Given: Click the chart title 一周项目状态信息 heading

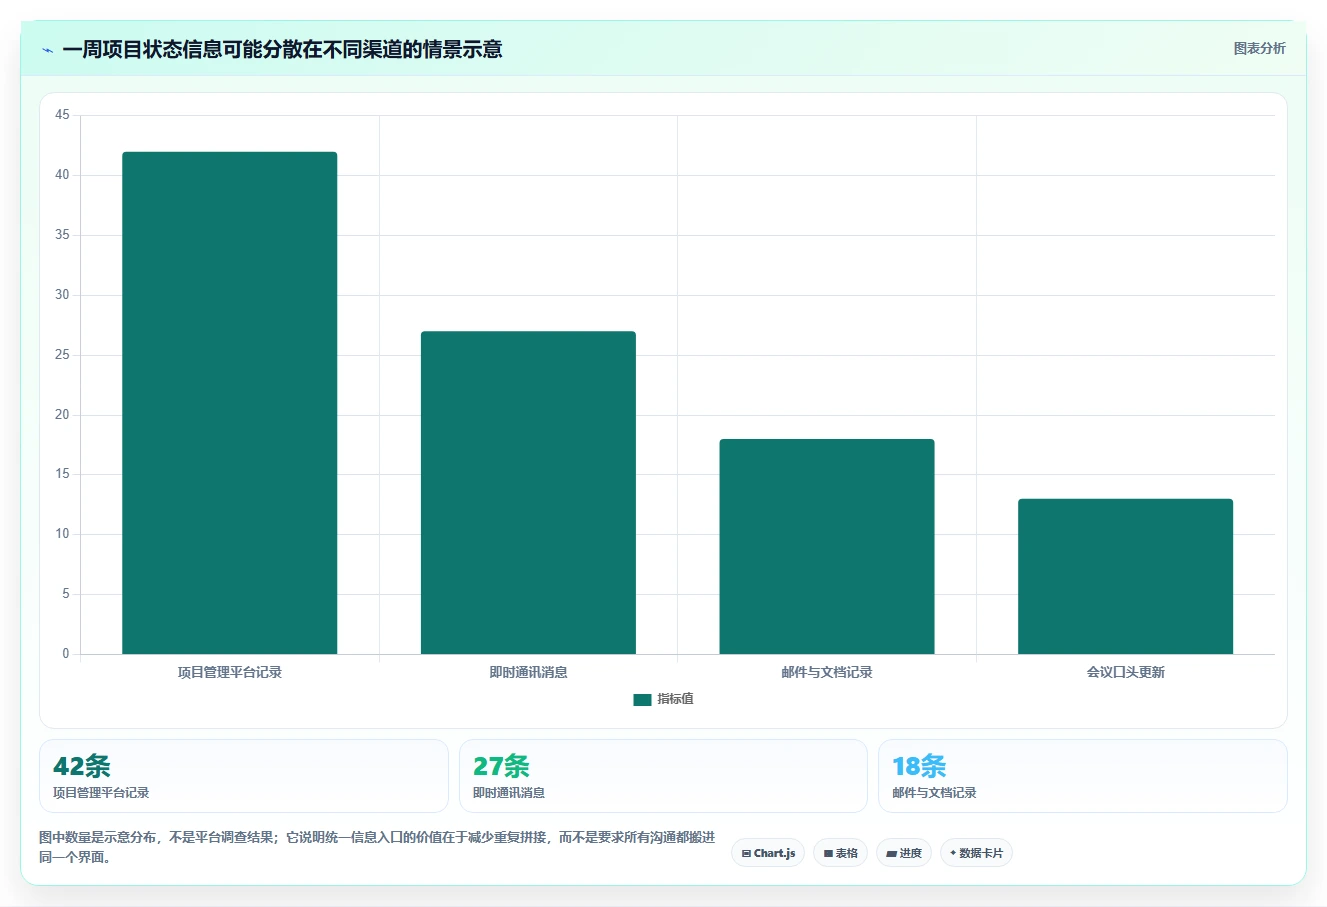Looking at the screenshot, I should tap(282, 49).
